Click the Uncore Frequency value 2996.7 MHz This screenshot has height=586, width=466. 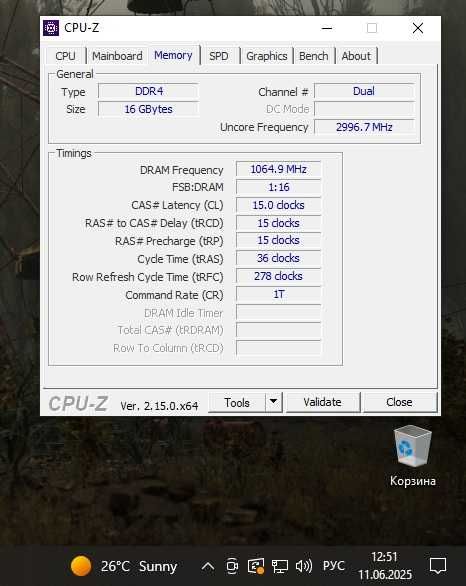[364, 127]
